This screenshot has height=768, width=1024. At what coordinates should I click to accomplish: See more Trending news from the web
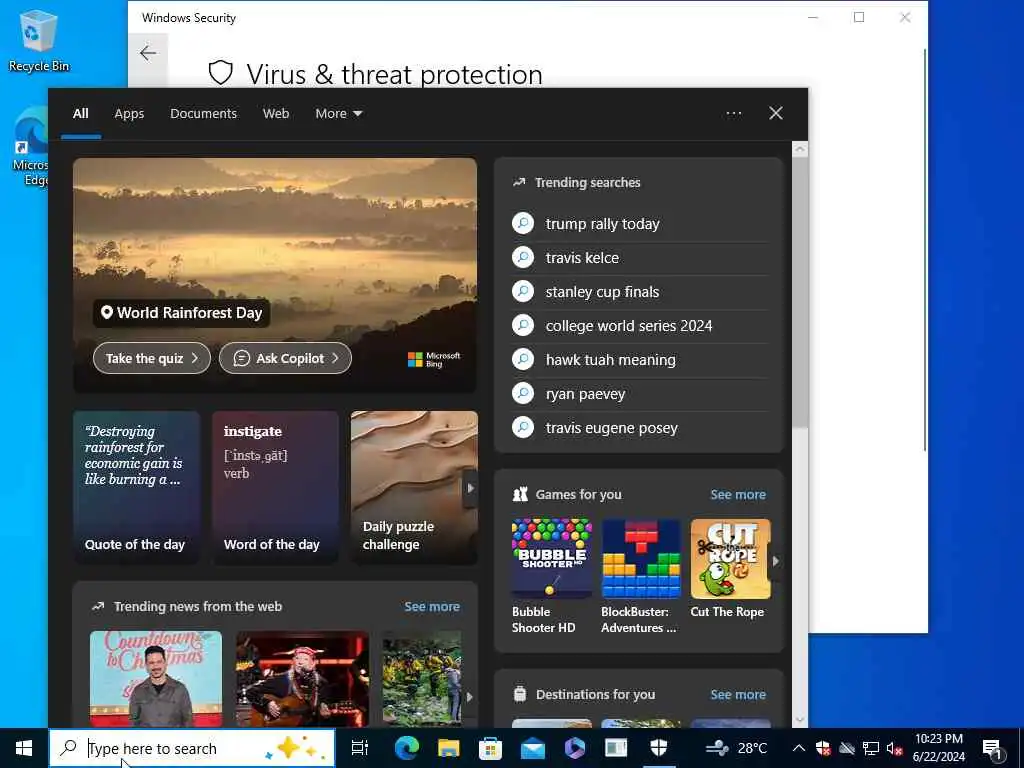(x=432, y=607)
